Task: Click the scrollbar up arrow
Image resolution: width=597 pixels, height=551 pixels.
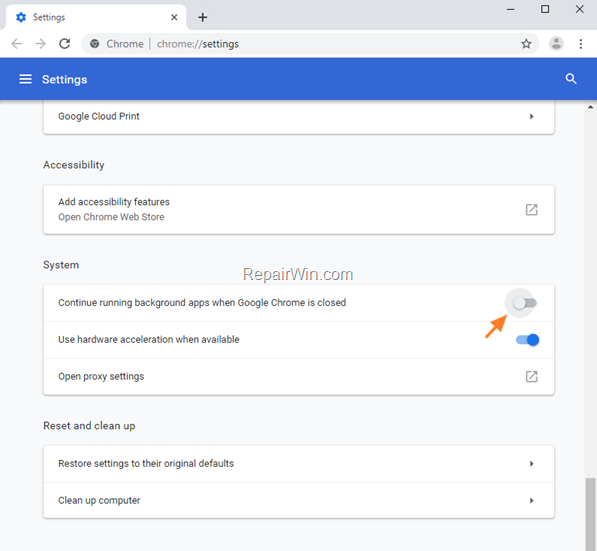Action: (x=591, y=107)
